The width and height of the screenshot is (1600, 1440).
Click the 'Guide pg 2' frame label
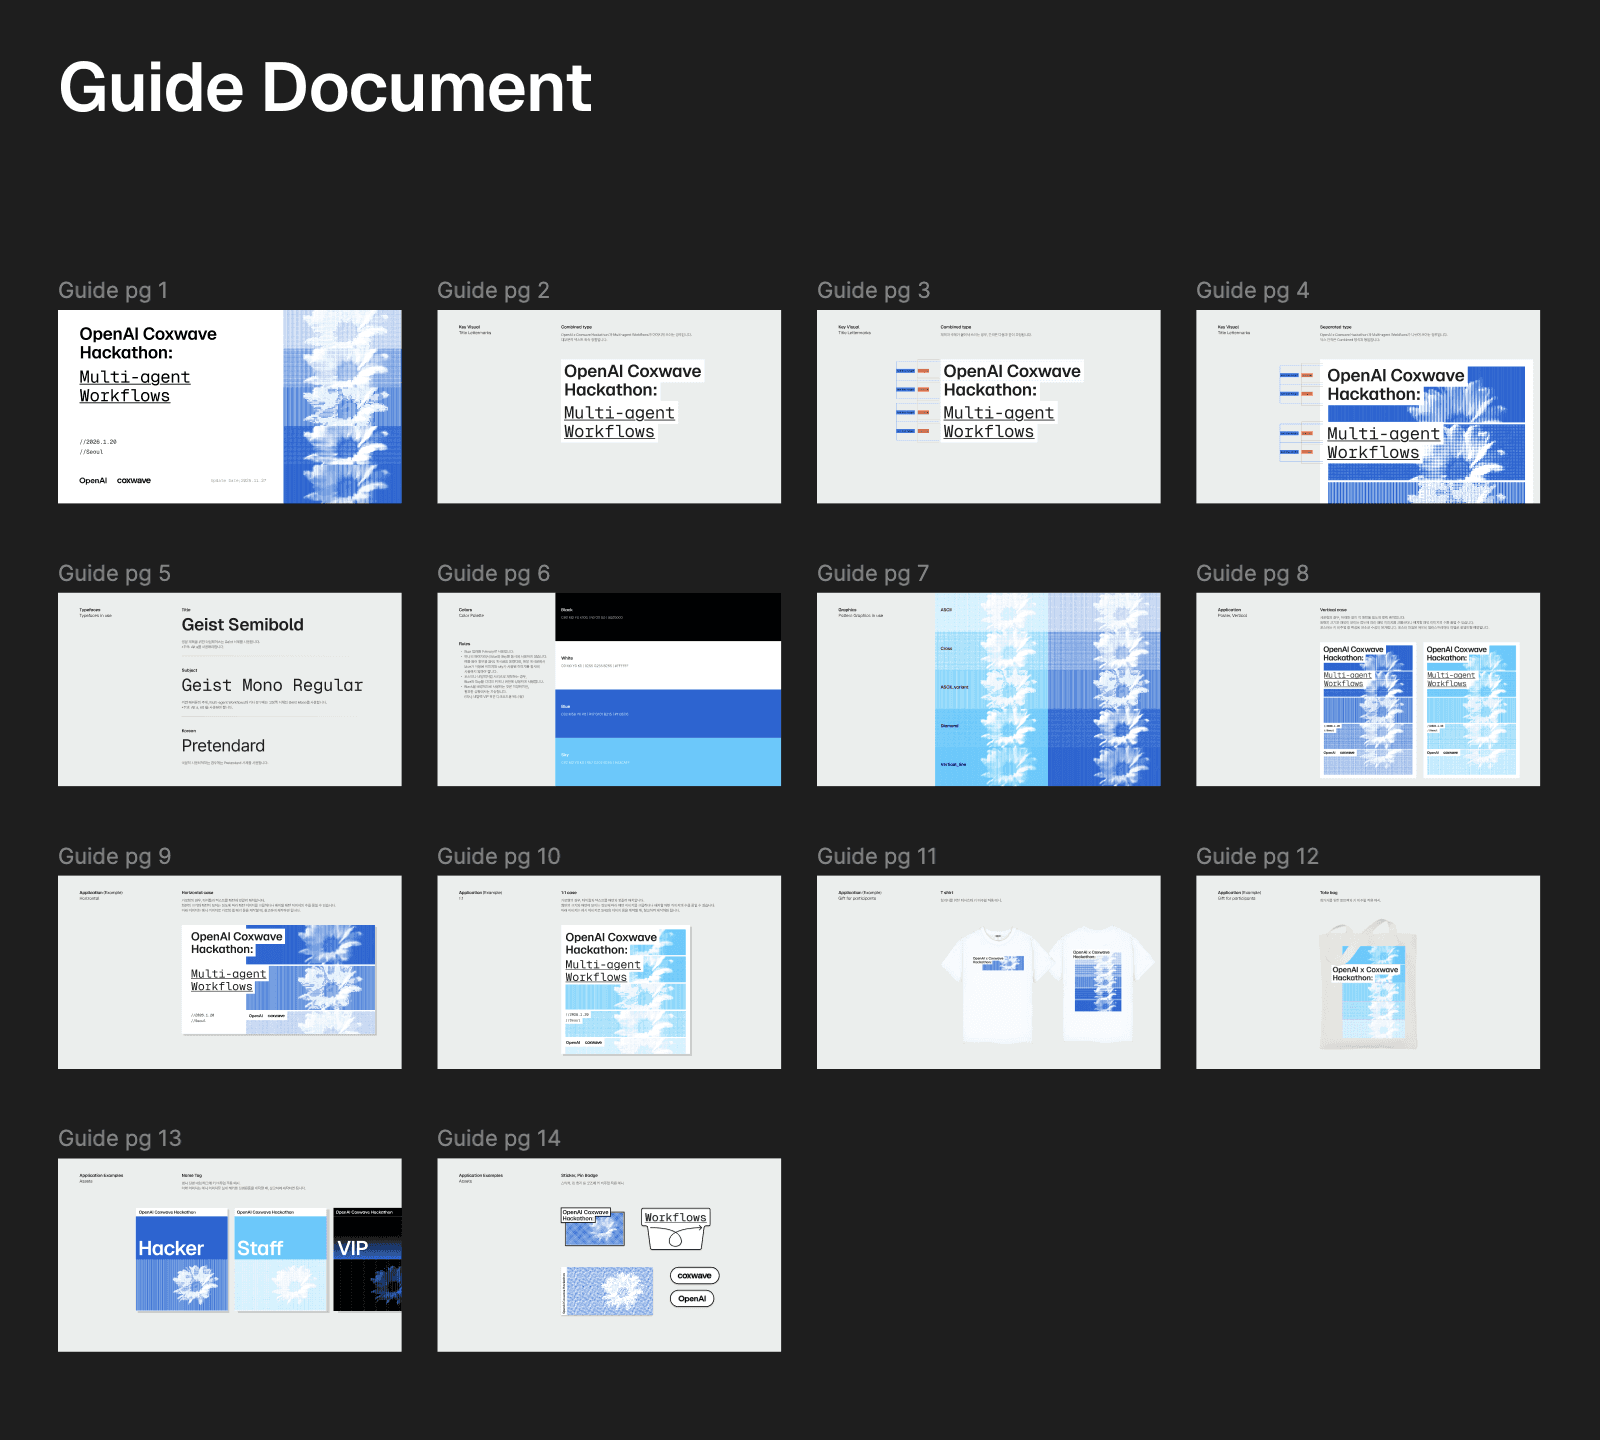click(493, 290)
